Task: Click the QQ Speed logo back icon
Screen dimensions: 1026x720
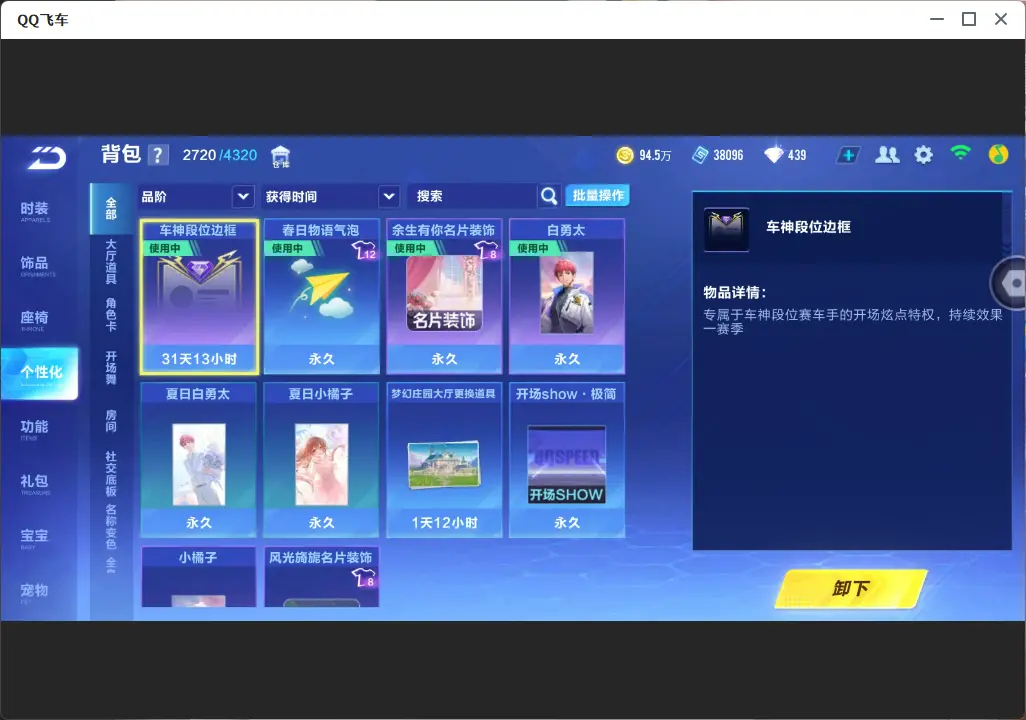Action: tap(46, 158)
